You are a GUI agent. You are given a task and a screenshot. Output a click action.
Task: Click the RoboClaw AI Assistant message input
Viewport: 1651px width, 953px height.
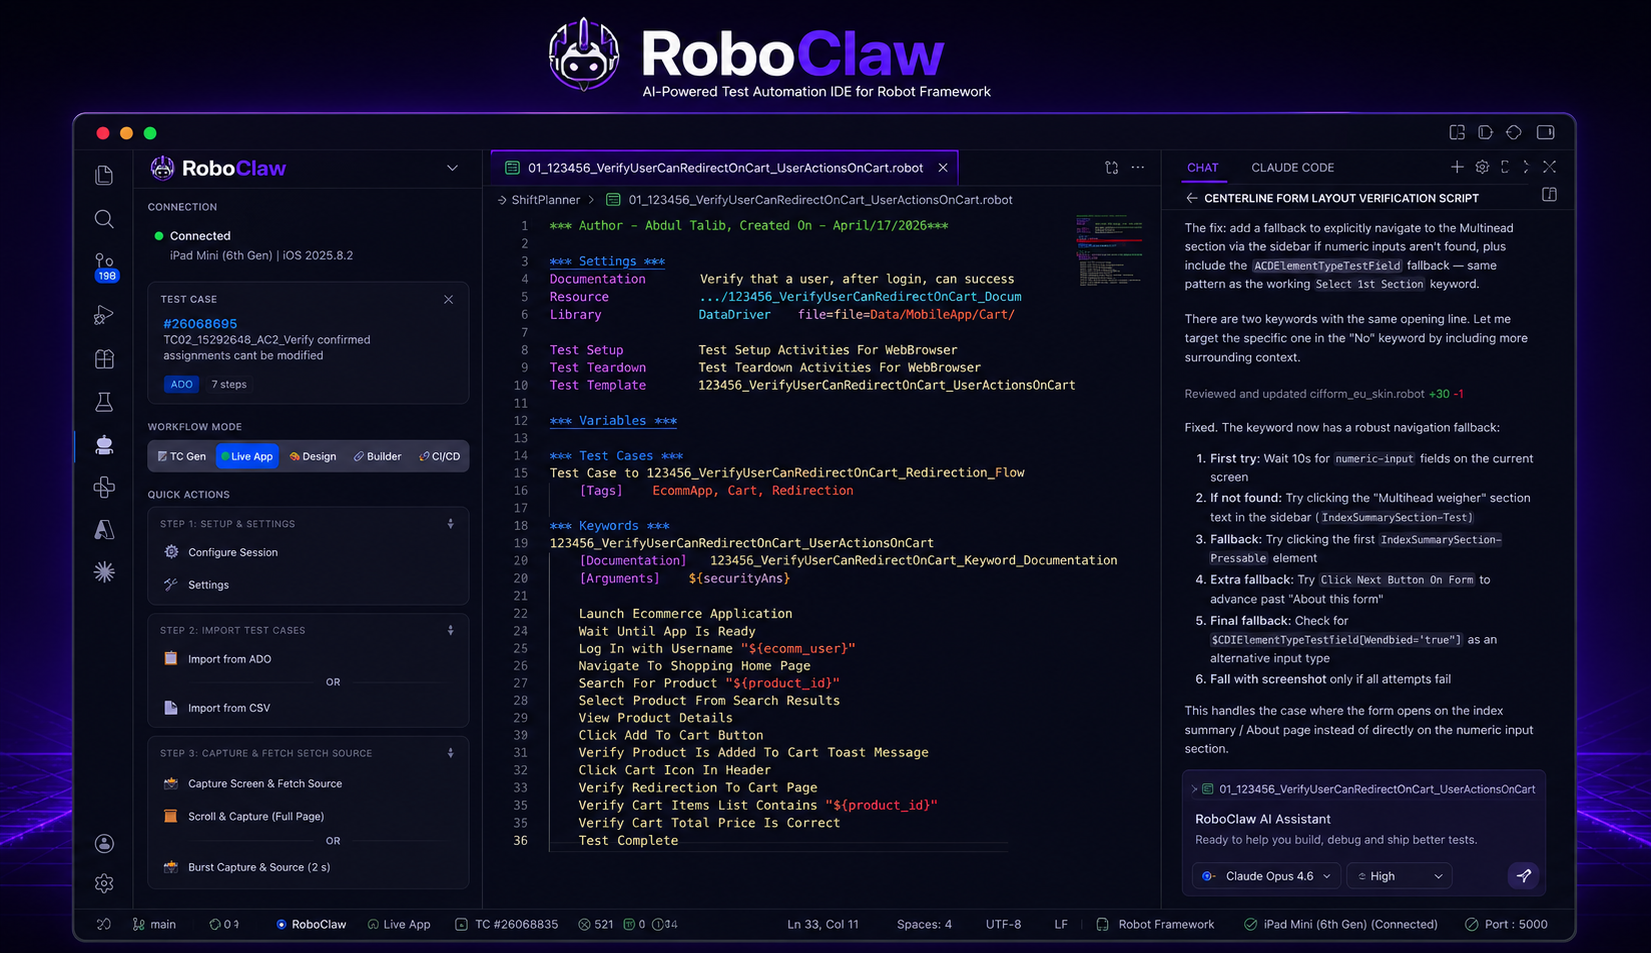(1363, 829)
